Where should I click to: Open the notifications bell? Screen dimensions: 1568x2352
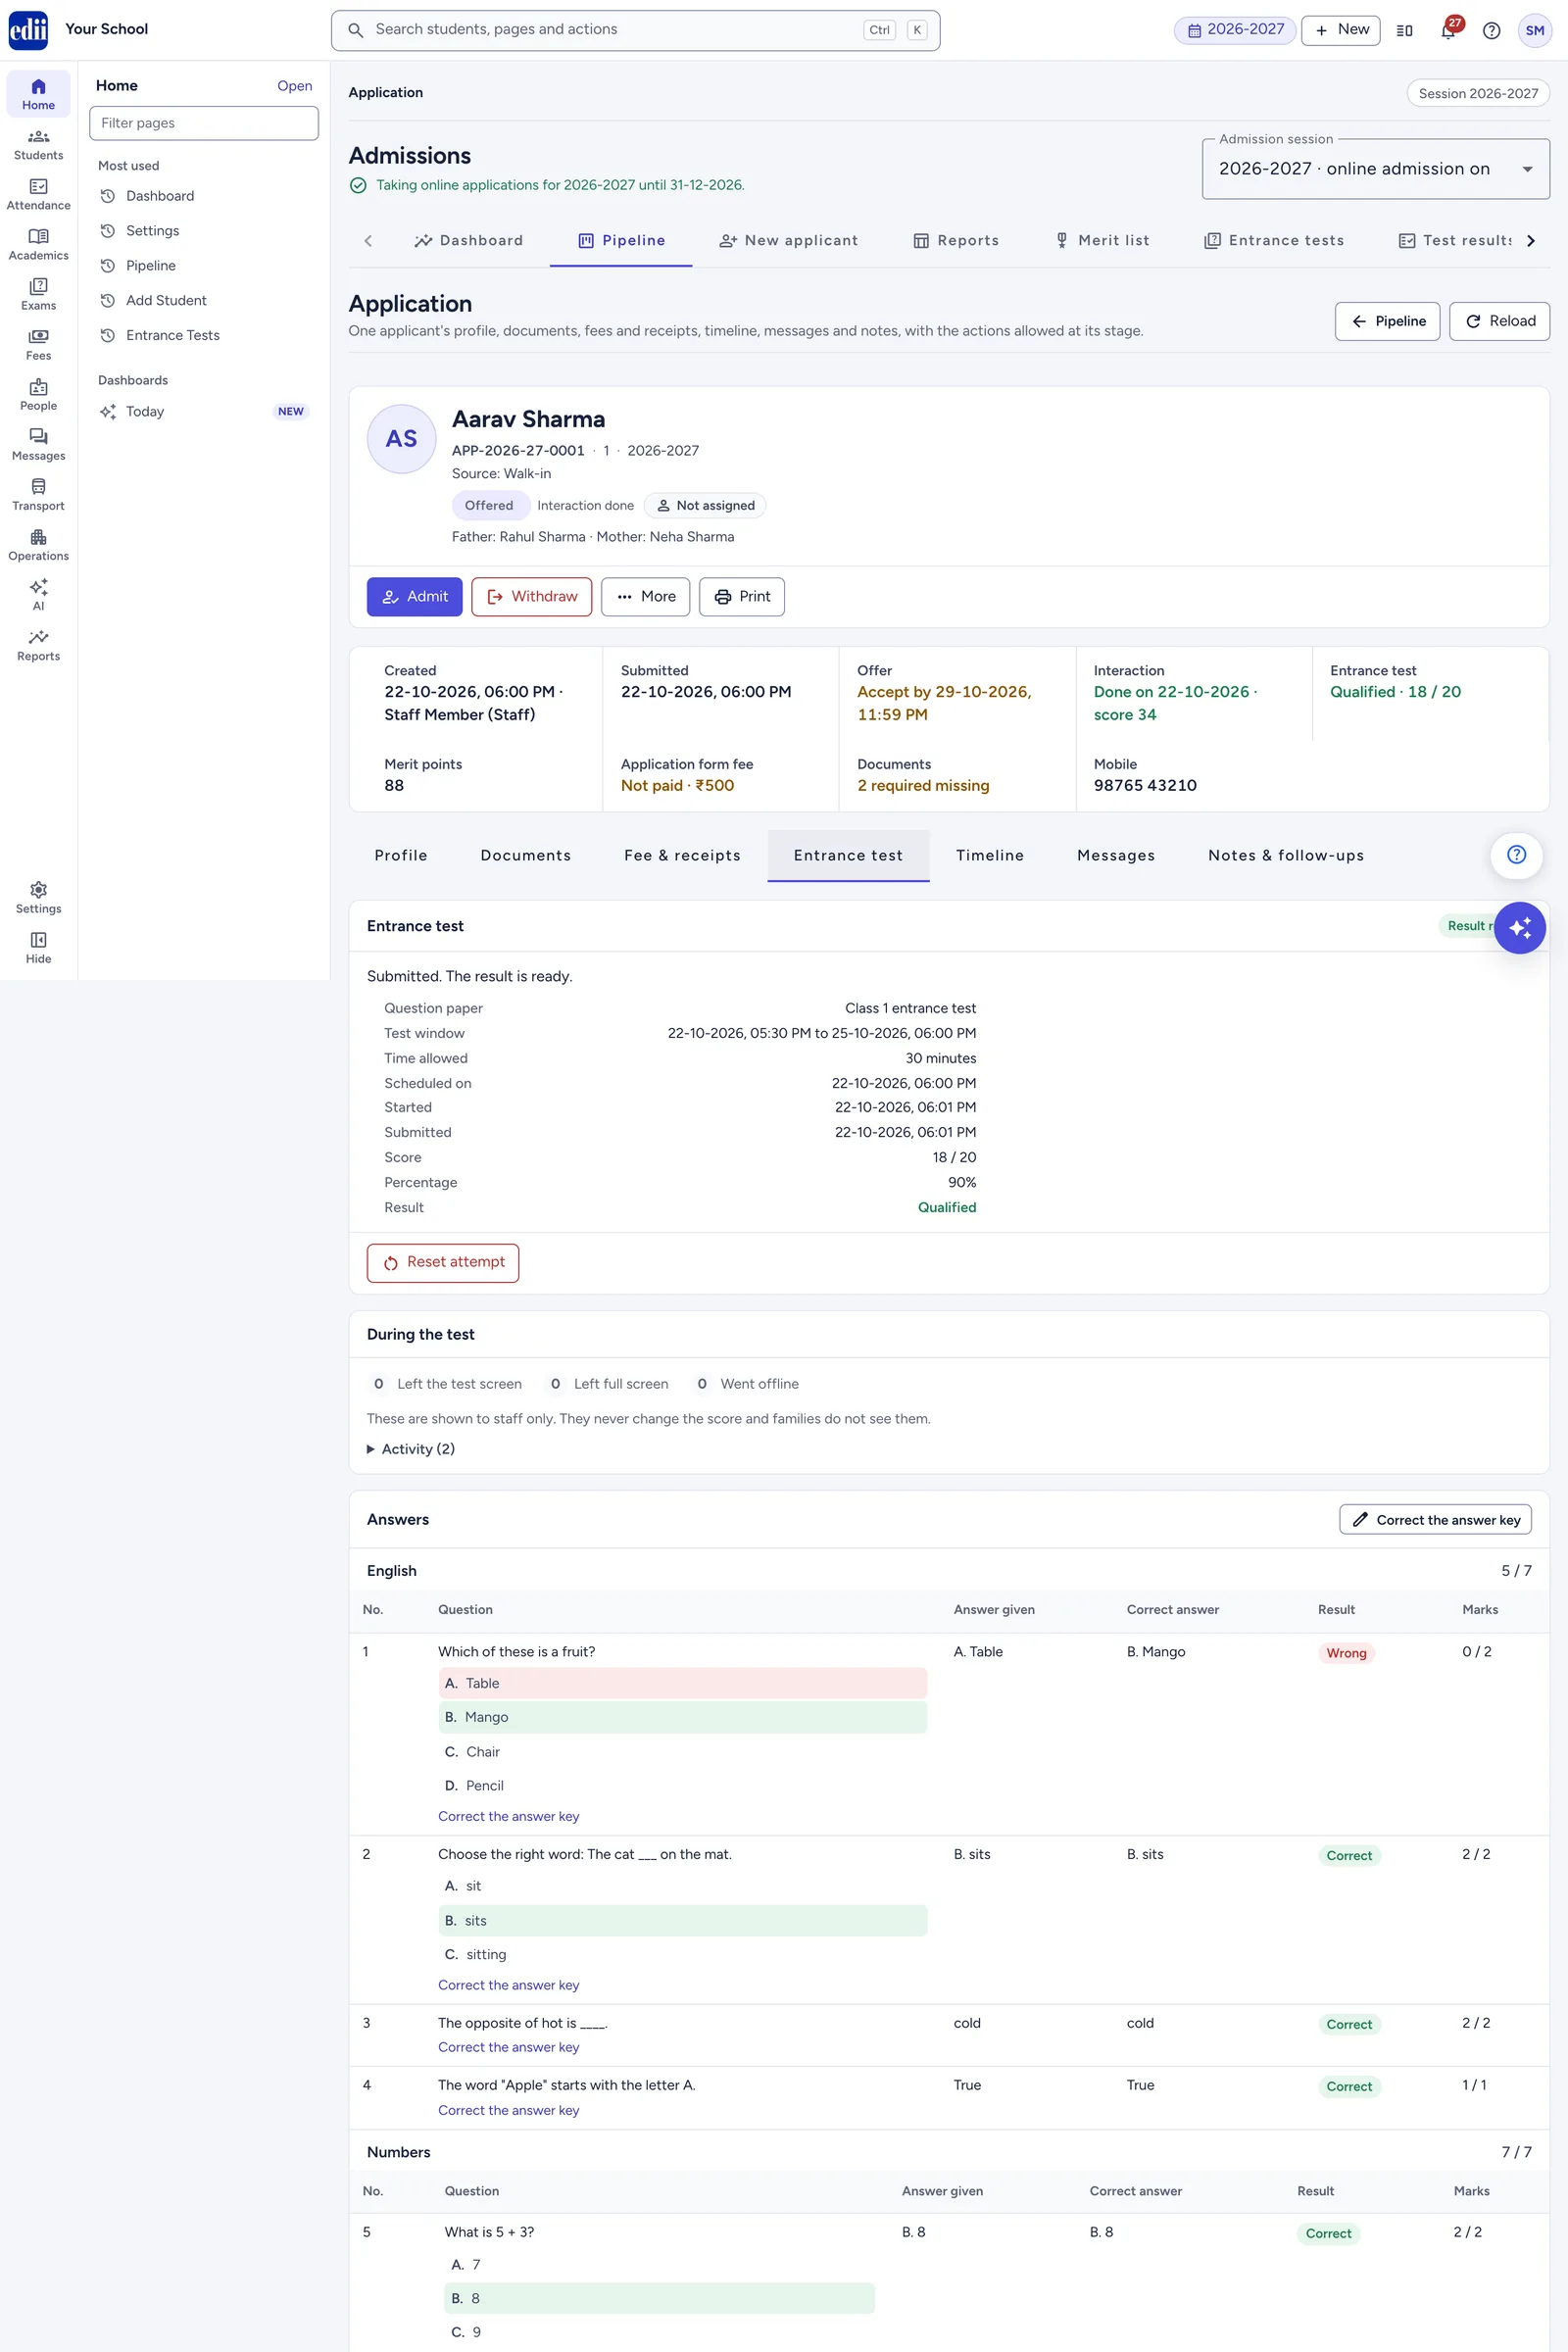[1448, 30]
